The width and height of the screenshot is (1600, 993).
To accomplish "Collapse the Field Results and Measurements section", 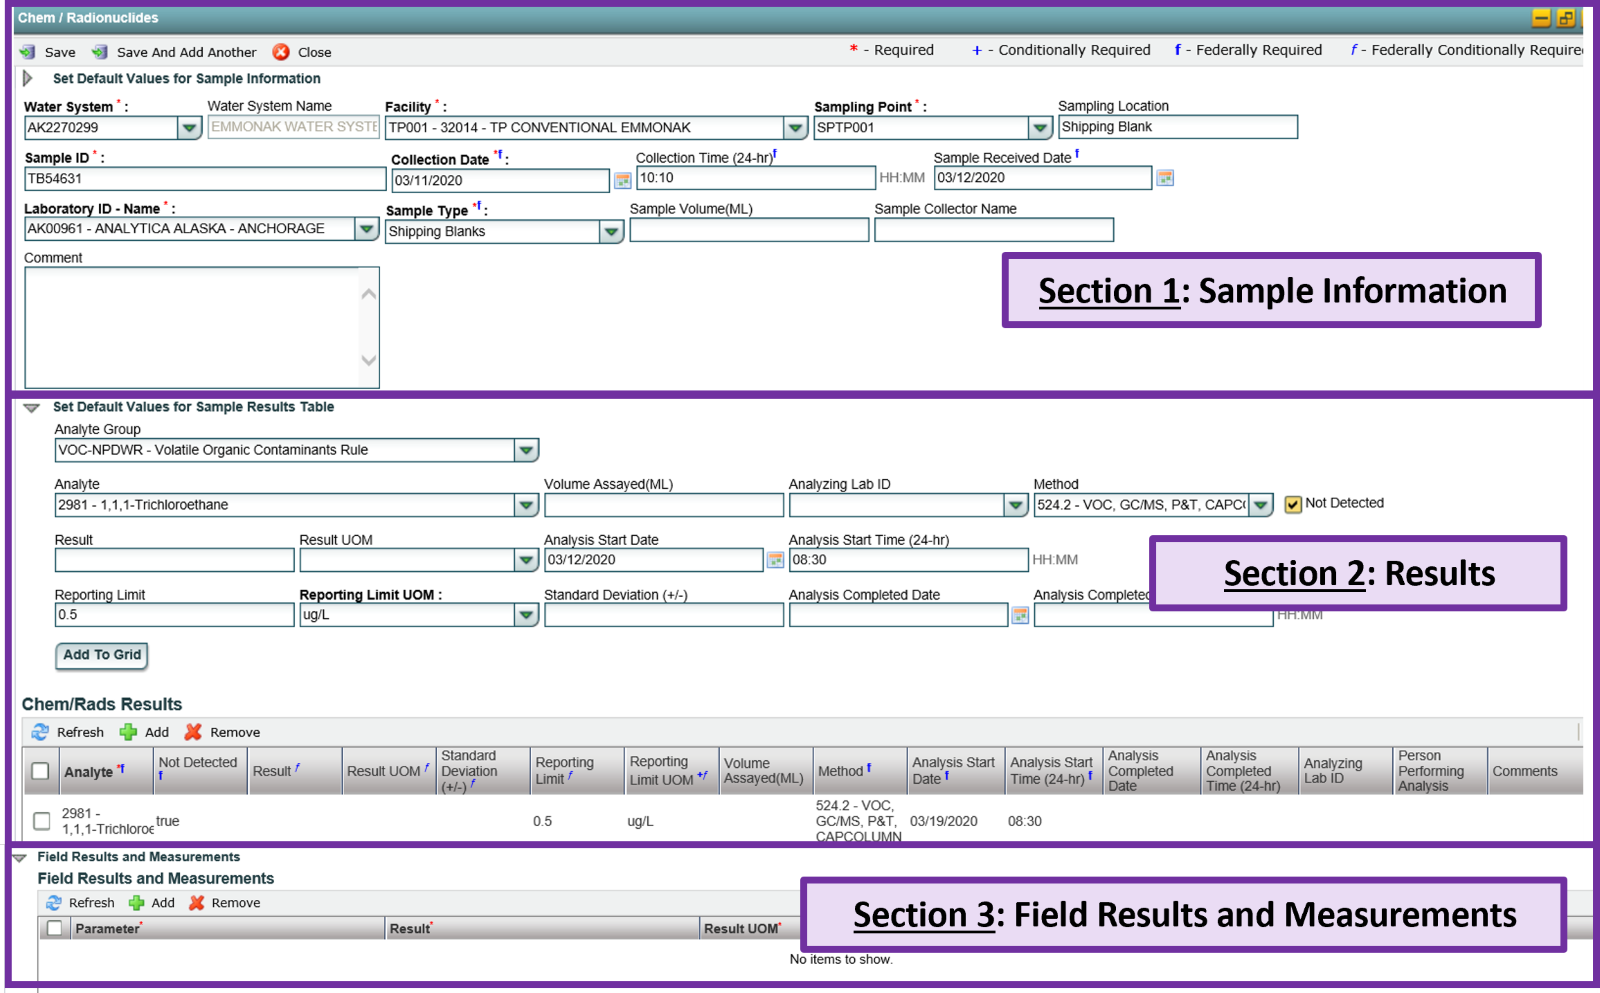I will point(19,857).
